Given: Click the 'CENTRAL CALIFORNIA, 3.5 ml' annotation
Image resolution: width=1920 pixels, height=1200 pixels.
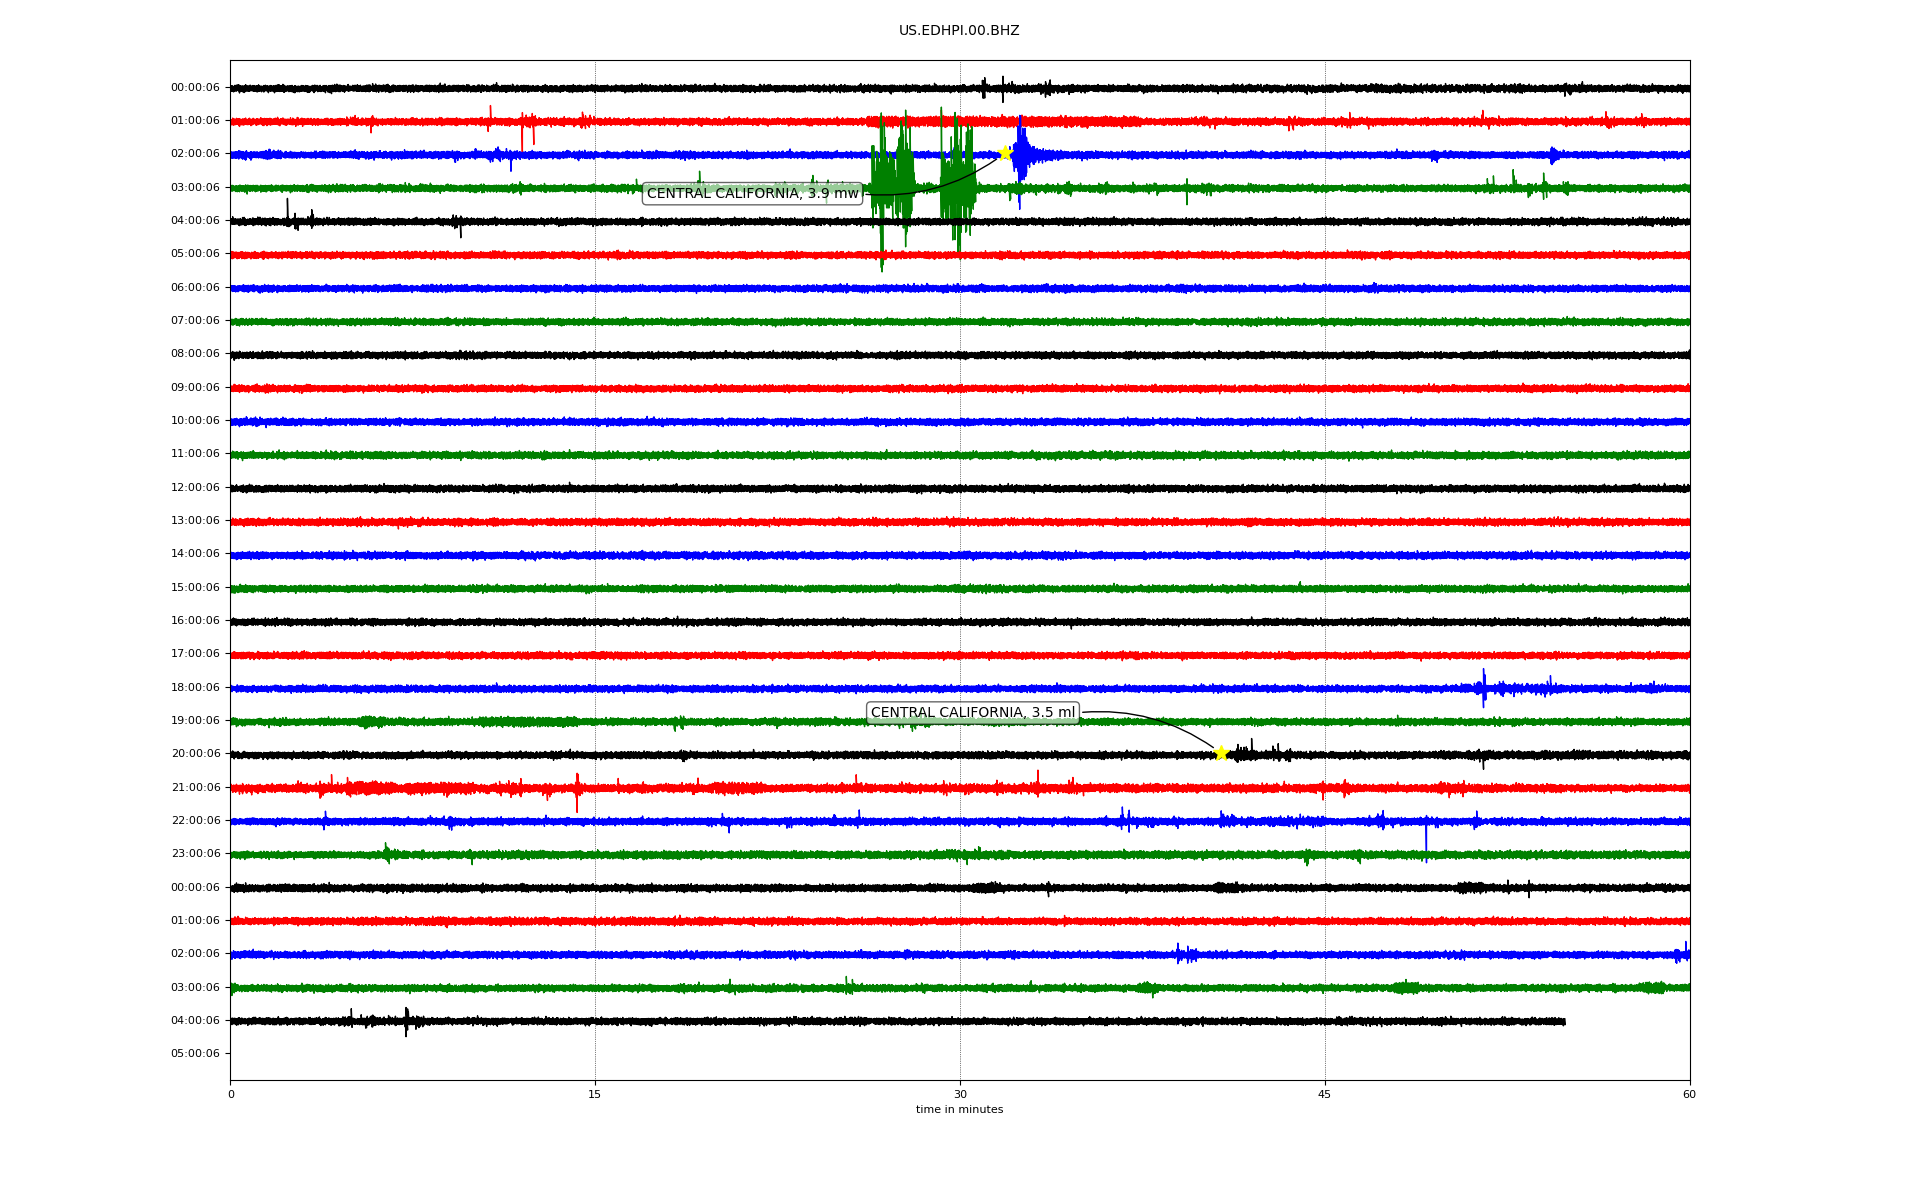Looking at the screenshot, I should tap(972, 713).
